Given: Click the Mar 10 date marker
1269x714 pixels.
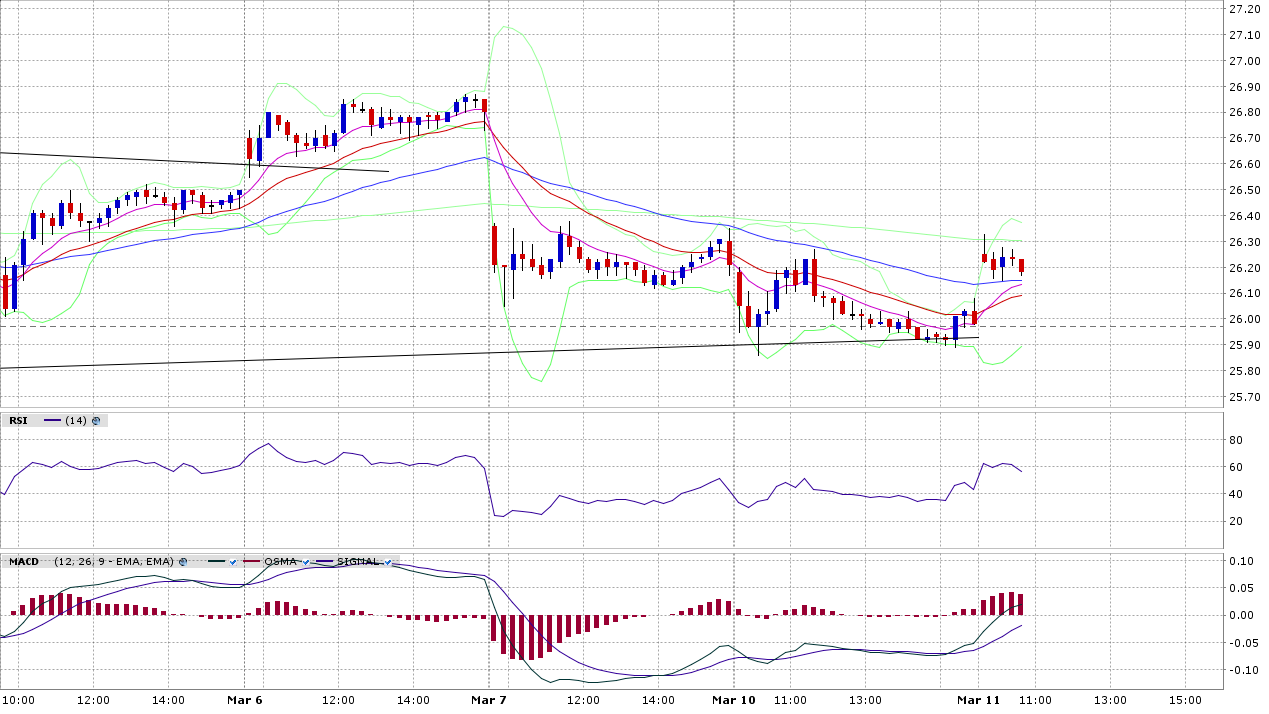Looking at the screenshot, I should click(x=733, y=700).
